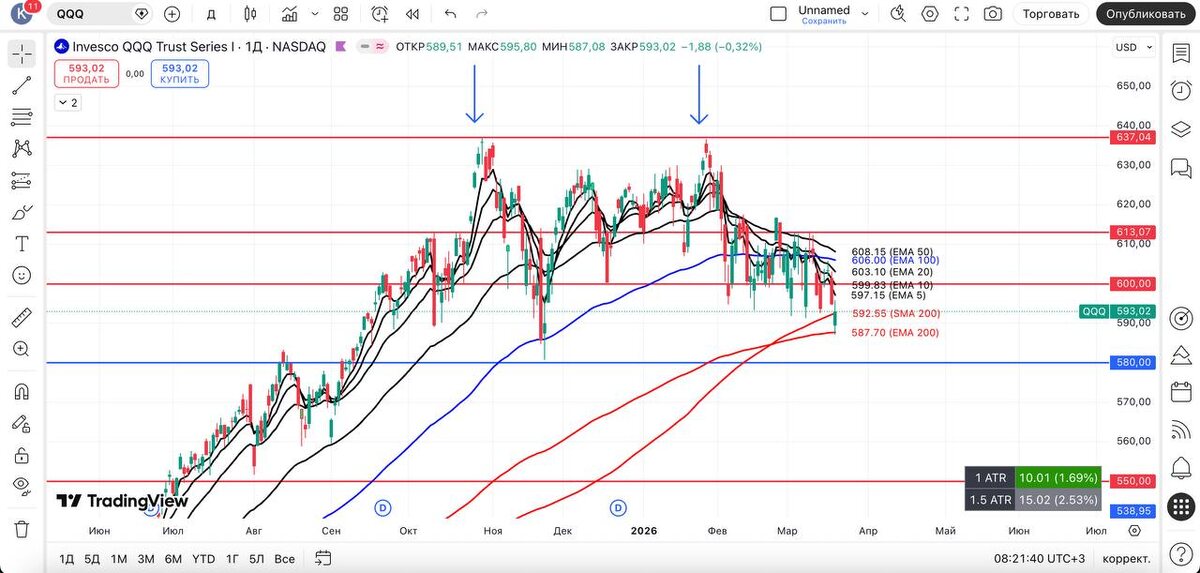Open forecasting and measurement tools
The height and width of the screenshot is (573, 1200).
tap(21, 181)
